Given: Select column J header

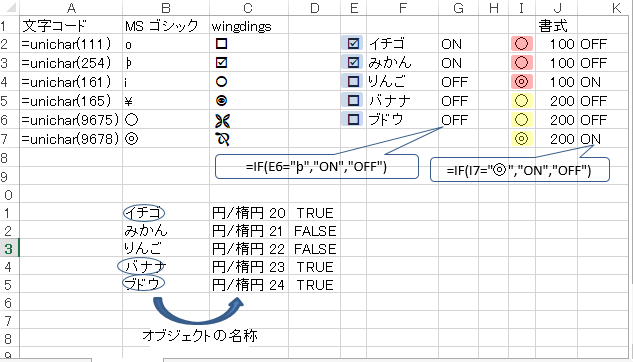Looking at the screenshot, I should (x=557, y=8).
